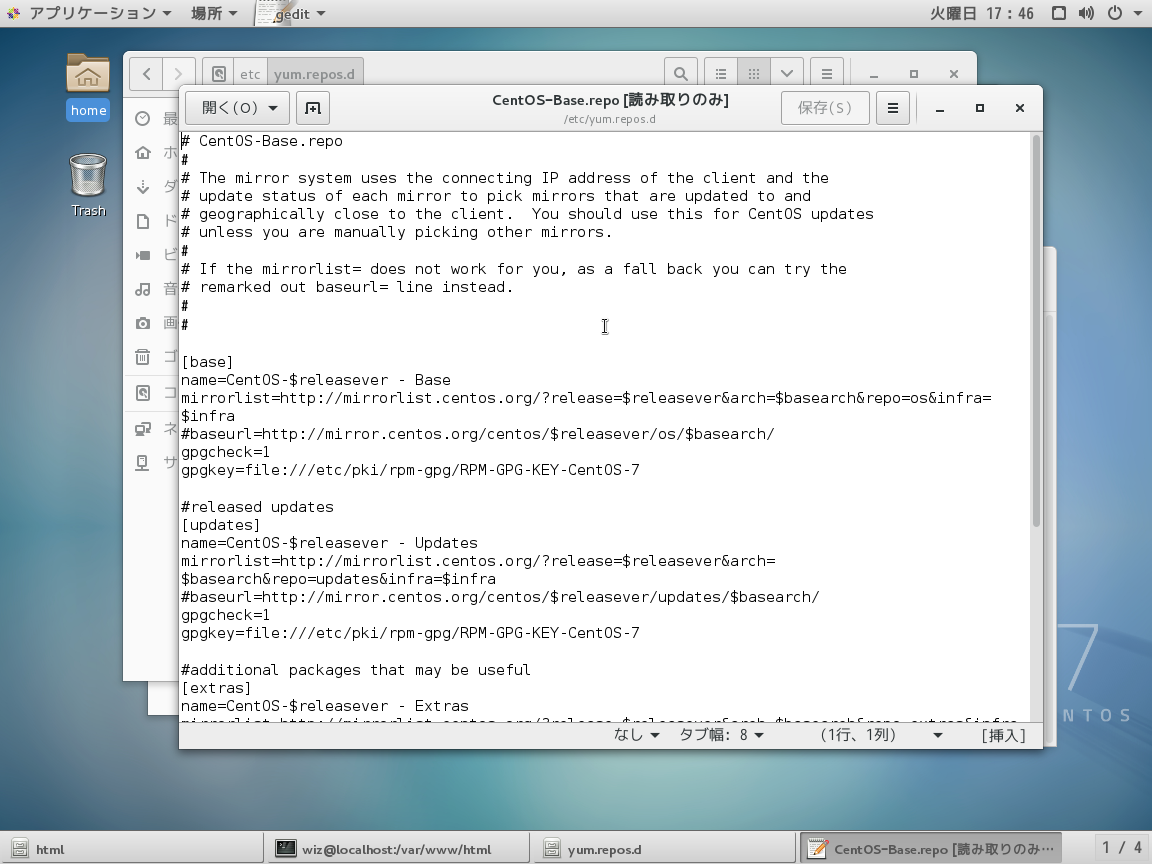Click the clock 火曜日 17:46
Screen dimensions: 1152x864
pyautogui.click(x=982, y=13)
